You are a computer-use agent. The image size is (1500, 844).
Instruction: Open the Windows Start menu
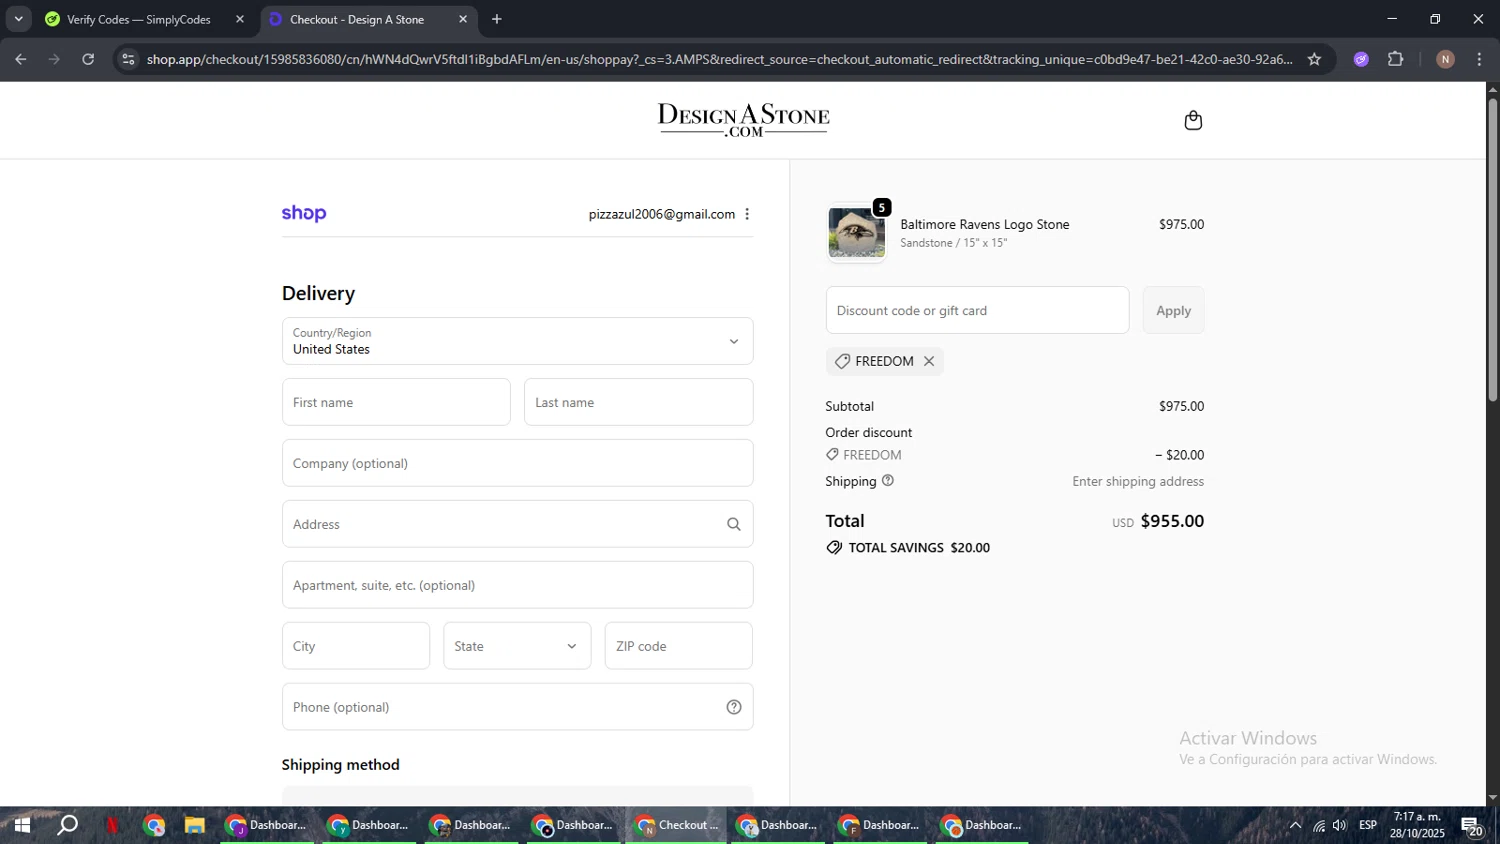[22, 825]
